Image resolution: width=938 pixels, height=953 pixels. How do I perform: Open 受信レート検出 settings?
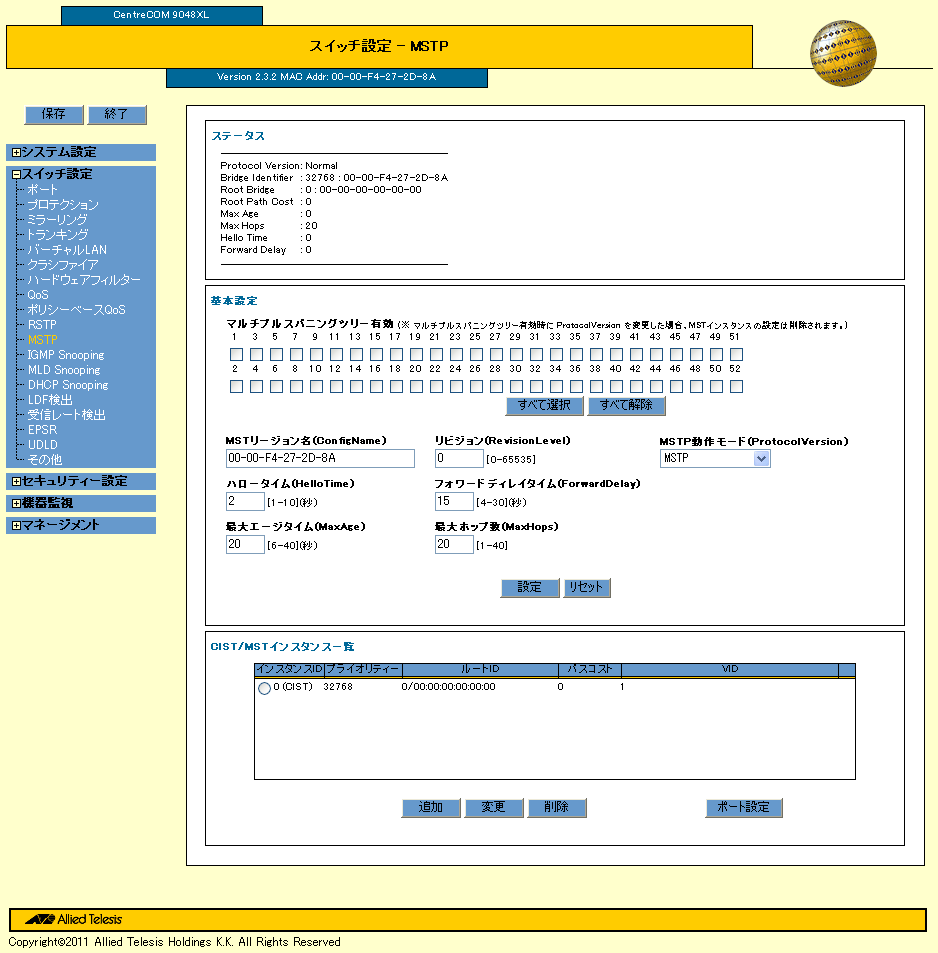[x=66, y=415]
